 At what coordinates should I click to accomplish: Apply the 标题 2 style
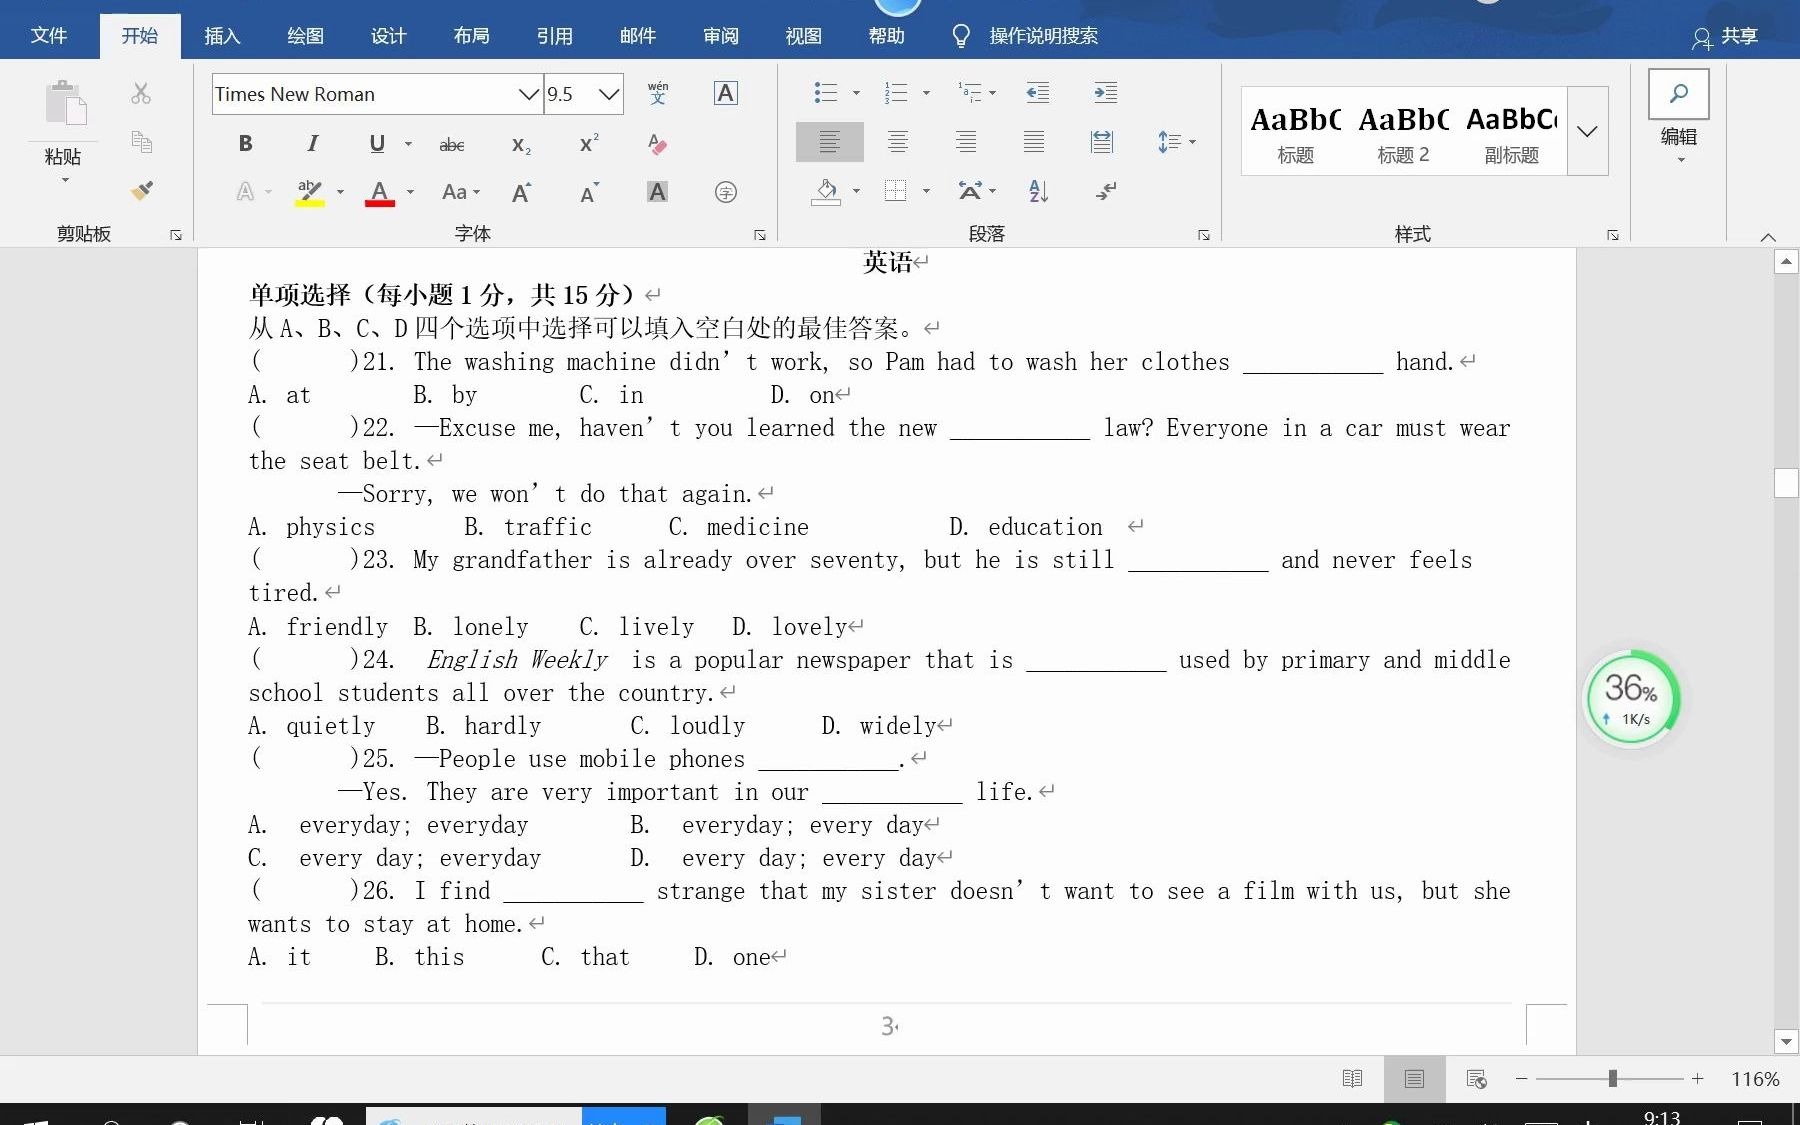point(1403,132)
